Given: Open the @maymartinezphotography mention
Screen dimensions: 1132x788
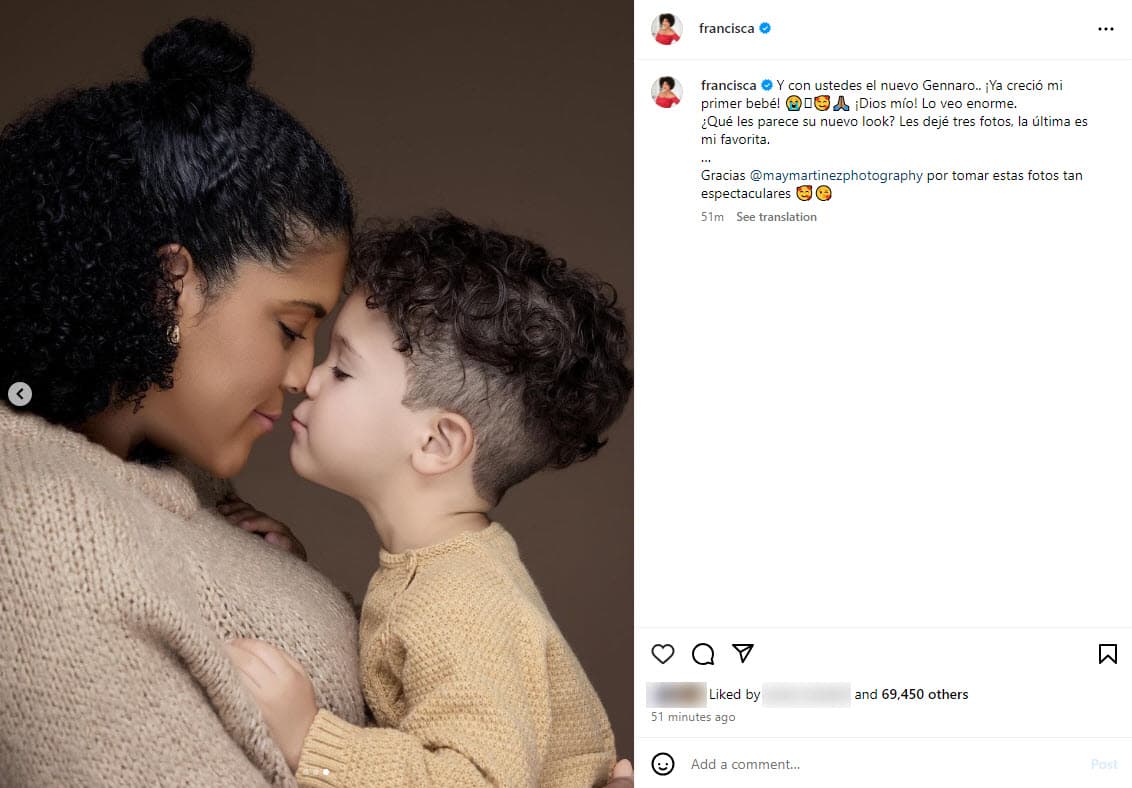Looking at the screenshot, I should point(836,175).
